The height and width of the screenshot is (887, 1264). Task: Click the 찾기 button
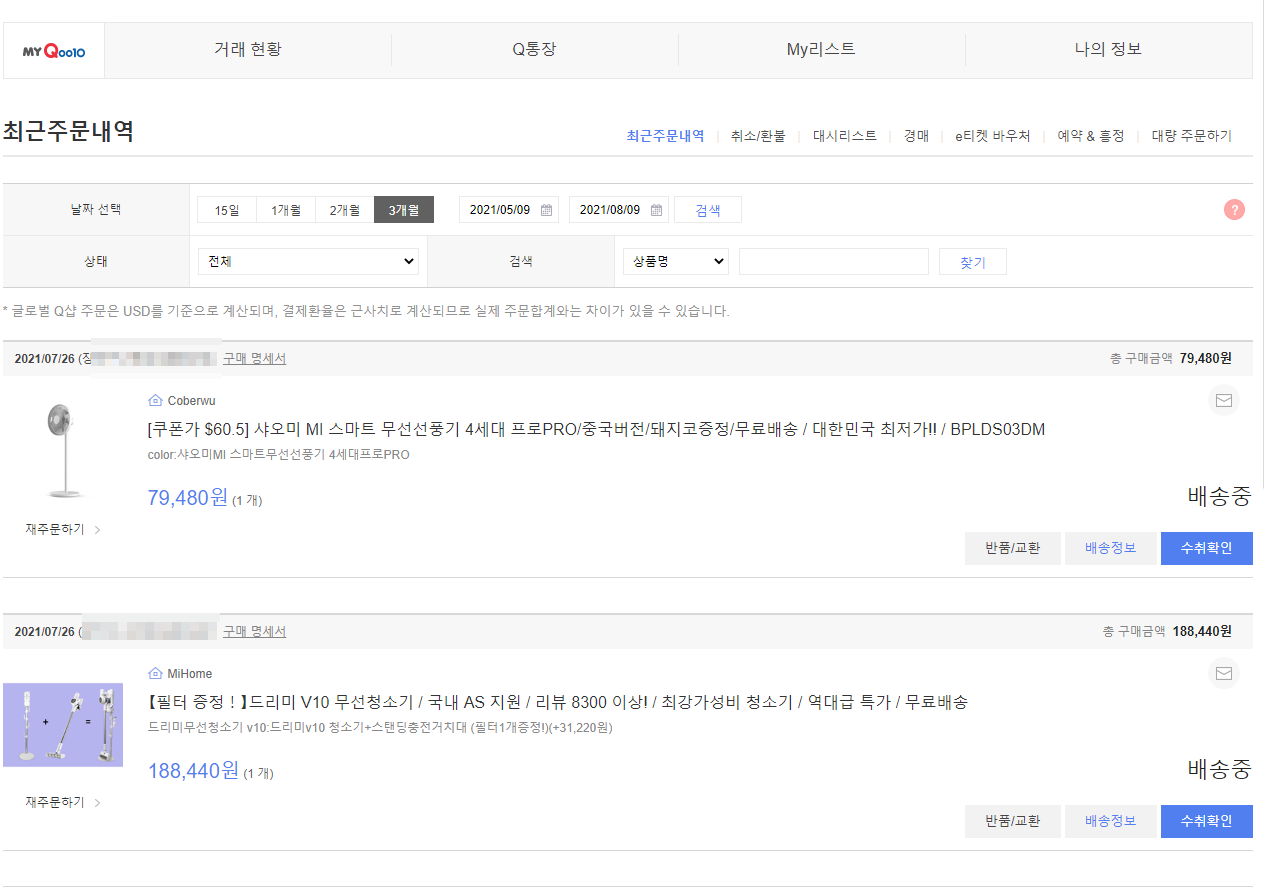pyautogui.click(x=973, y=261)
